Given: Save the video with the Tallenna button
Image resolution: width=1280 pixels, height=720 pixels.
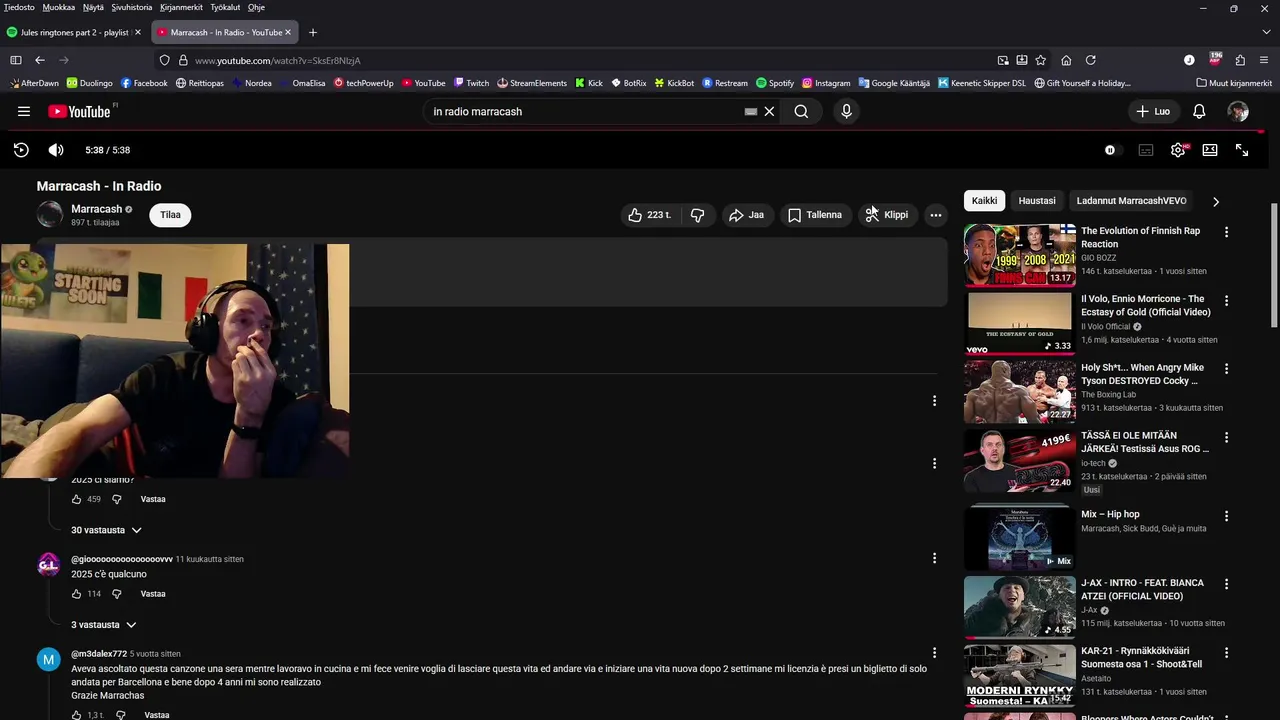Looking at the screenshot, I should (815, 215).
